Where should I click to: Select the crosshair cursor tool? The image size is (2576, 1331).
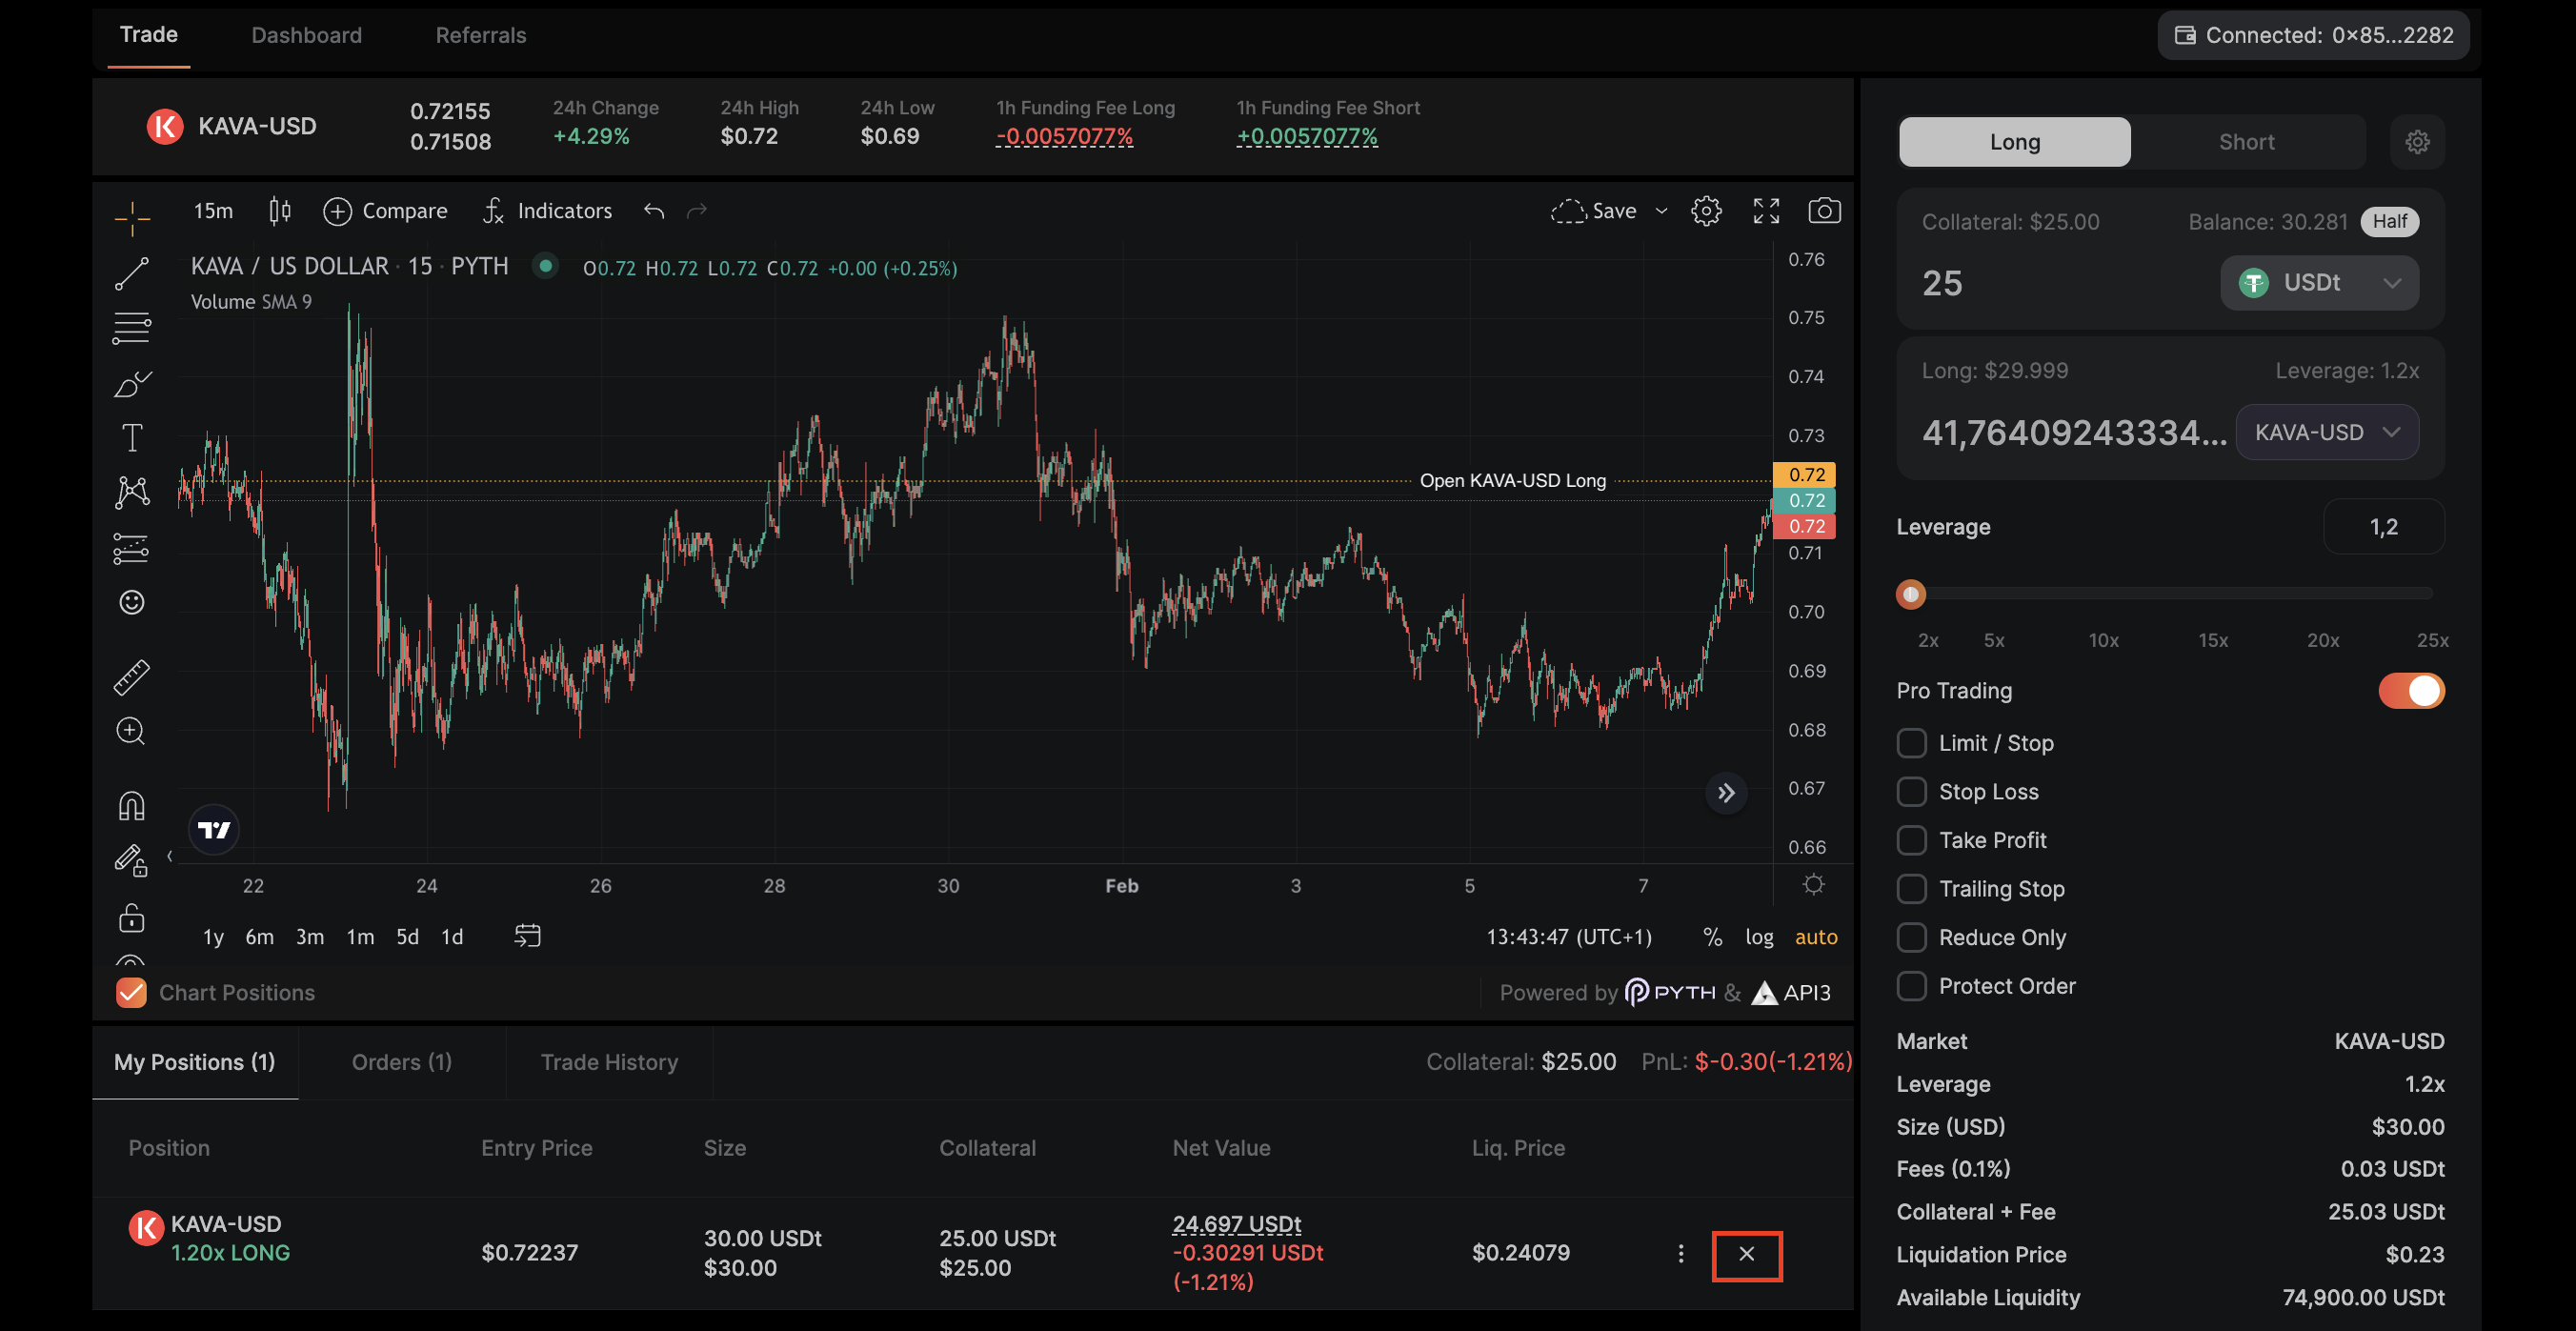(132, 217)
